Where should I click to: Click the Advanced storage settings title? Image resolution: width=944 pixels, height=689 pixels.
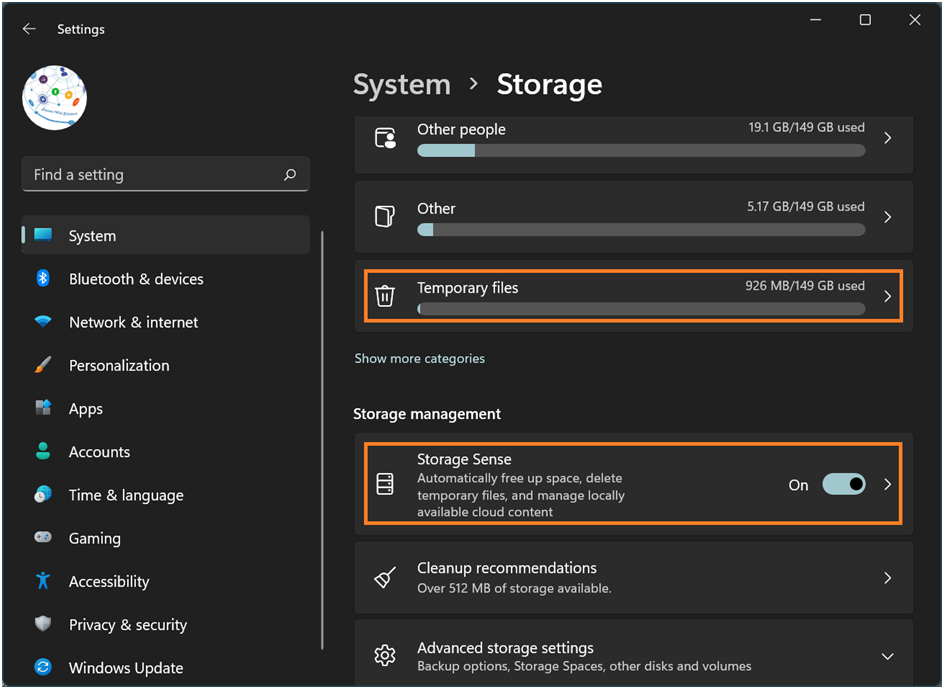[506, 647]
